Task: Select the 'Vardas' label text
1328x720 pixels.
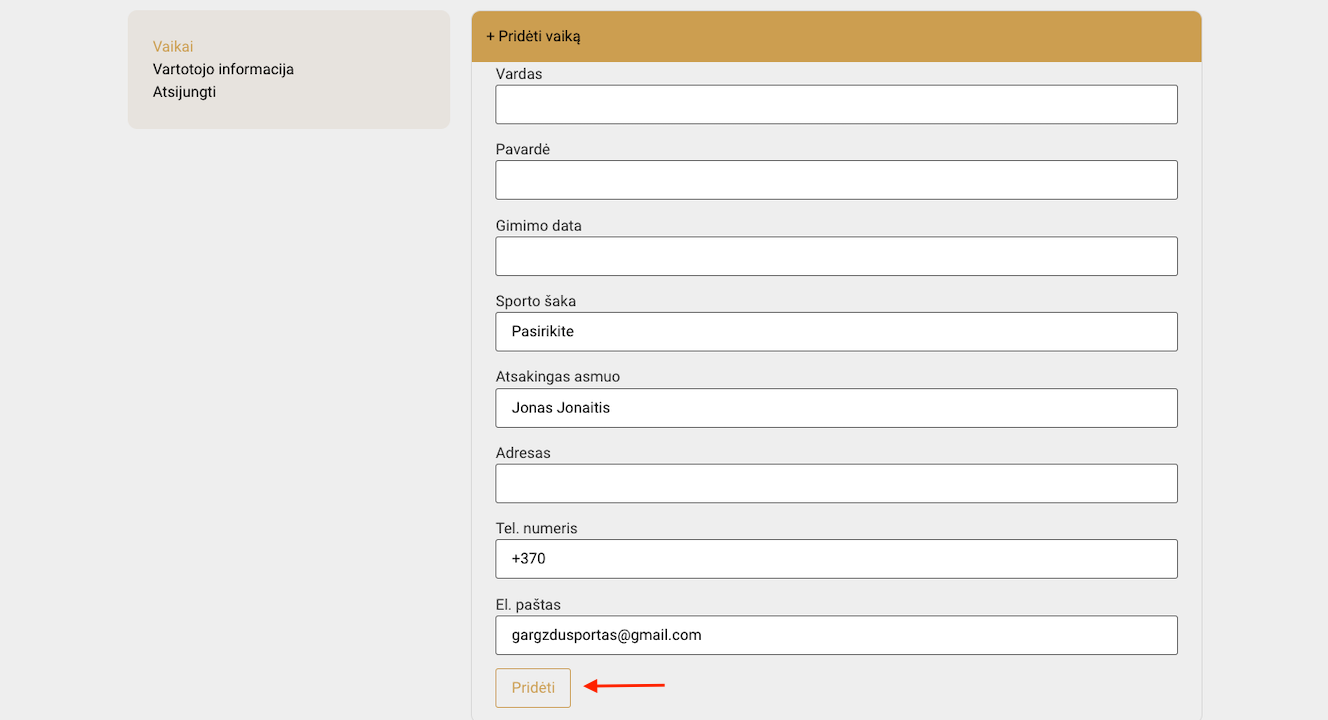Action: pos(519,74)
